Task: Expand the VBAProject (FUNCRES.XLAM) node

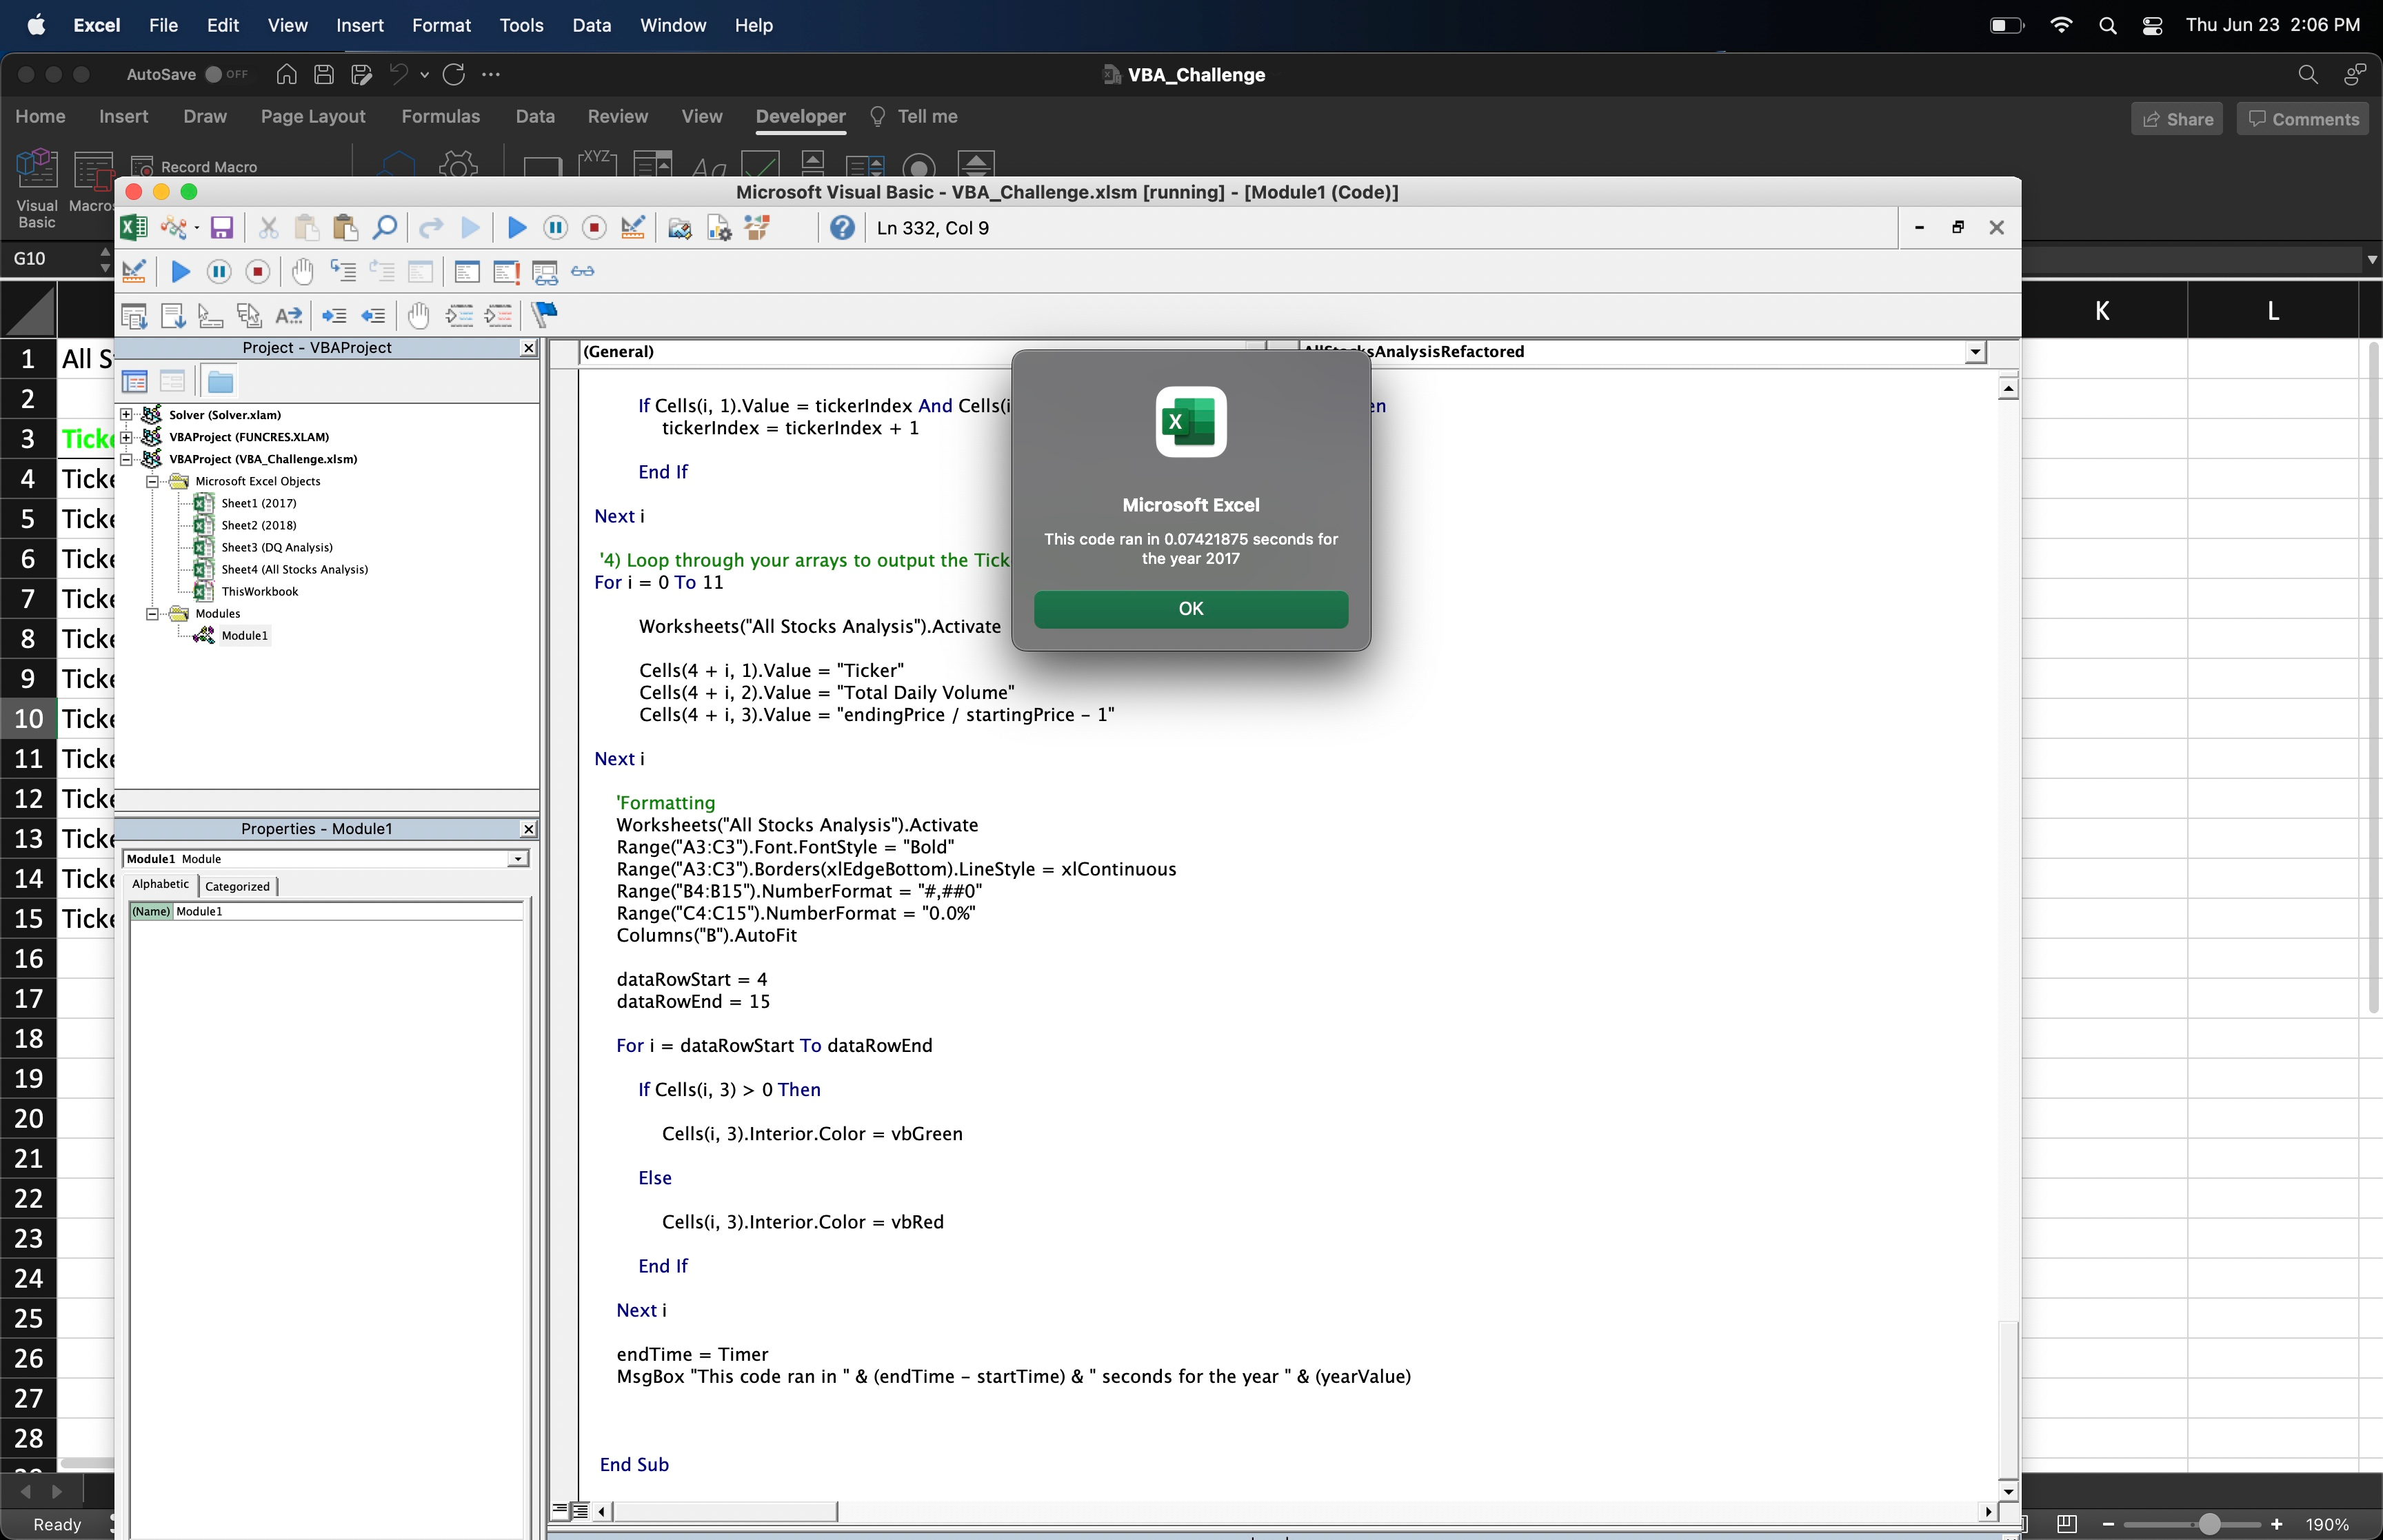Action: [x=126, y=436]
